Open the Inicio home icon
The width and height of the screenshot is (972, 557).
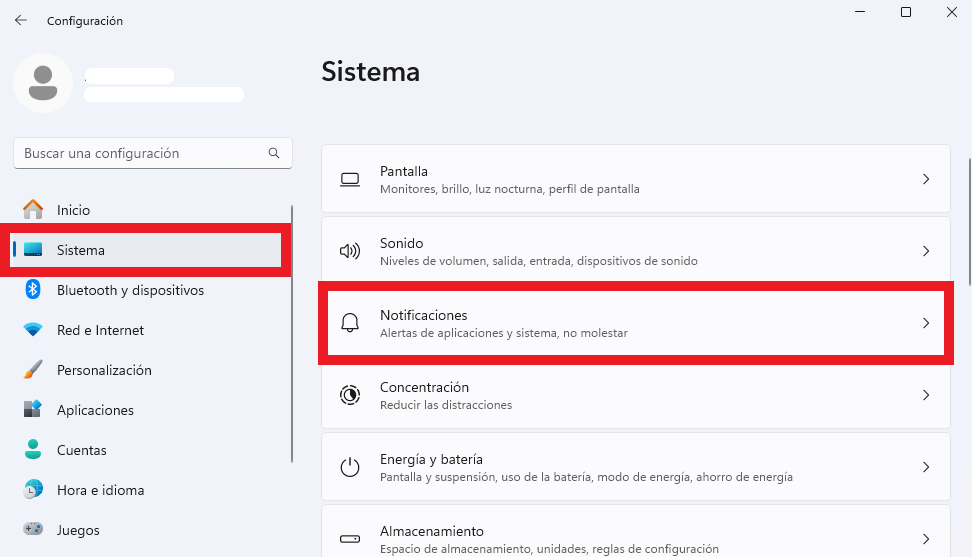click(x=33, y=209)
